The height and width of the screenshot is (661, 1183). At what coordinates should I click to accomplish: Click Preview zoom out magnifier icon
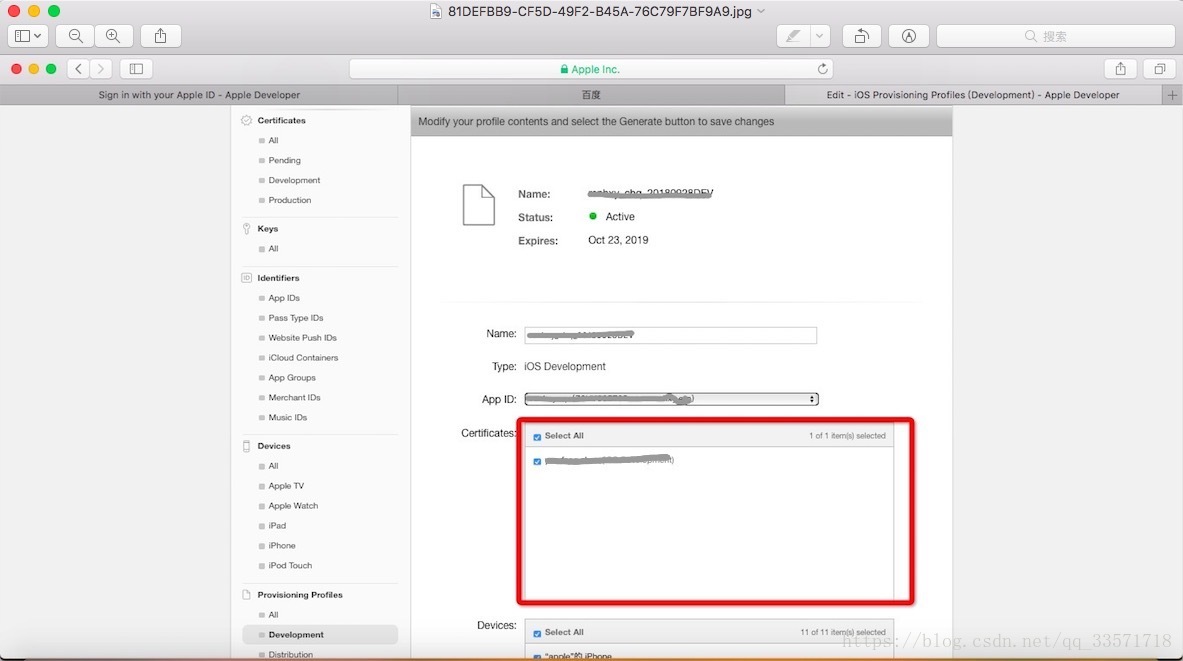pyautogui.click(x=75, y=36)
